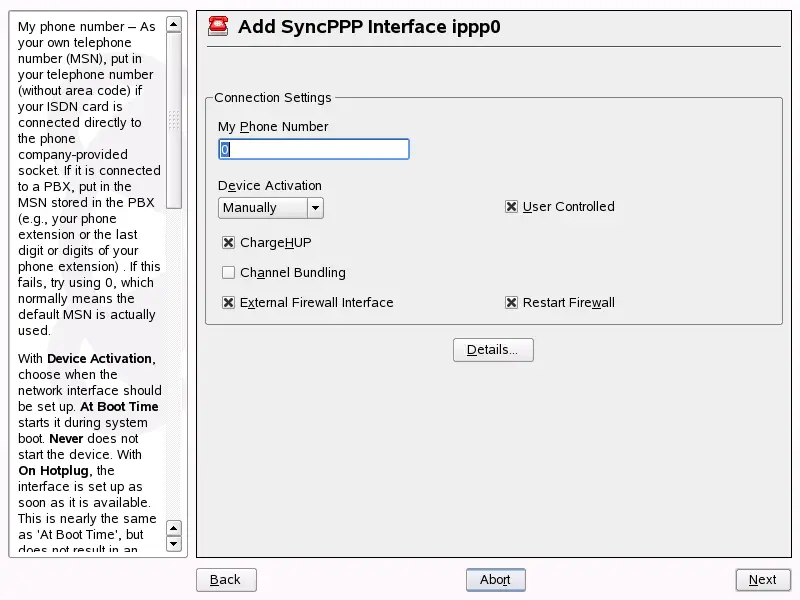
Task: Click the Connection Settings group title
Action: pyautogui.click(x=272, y=98)
